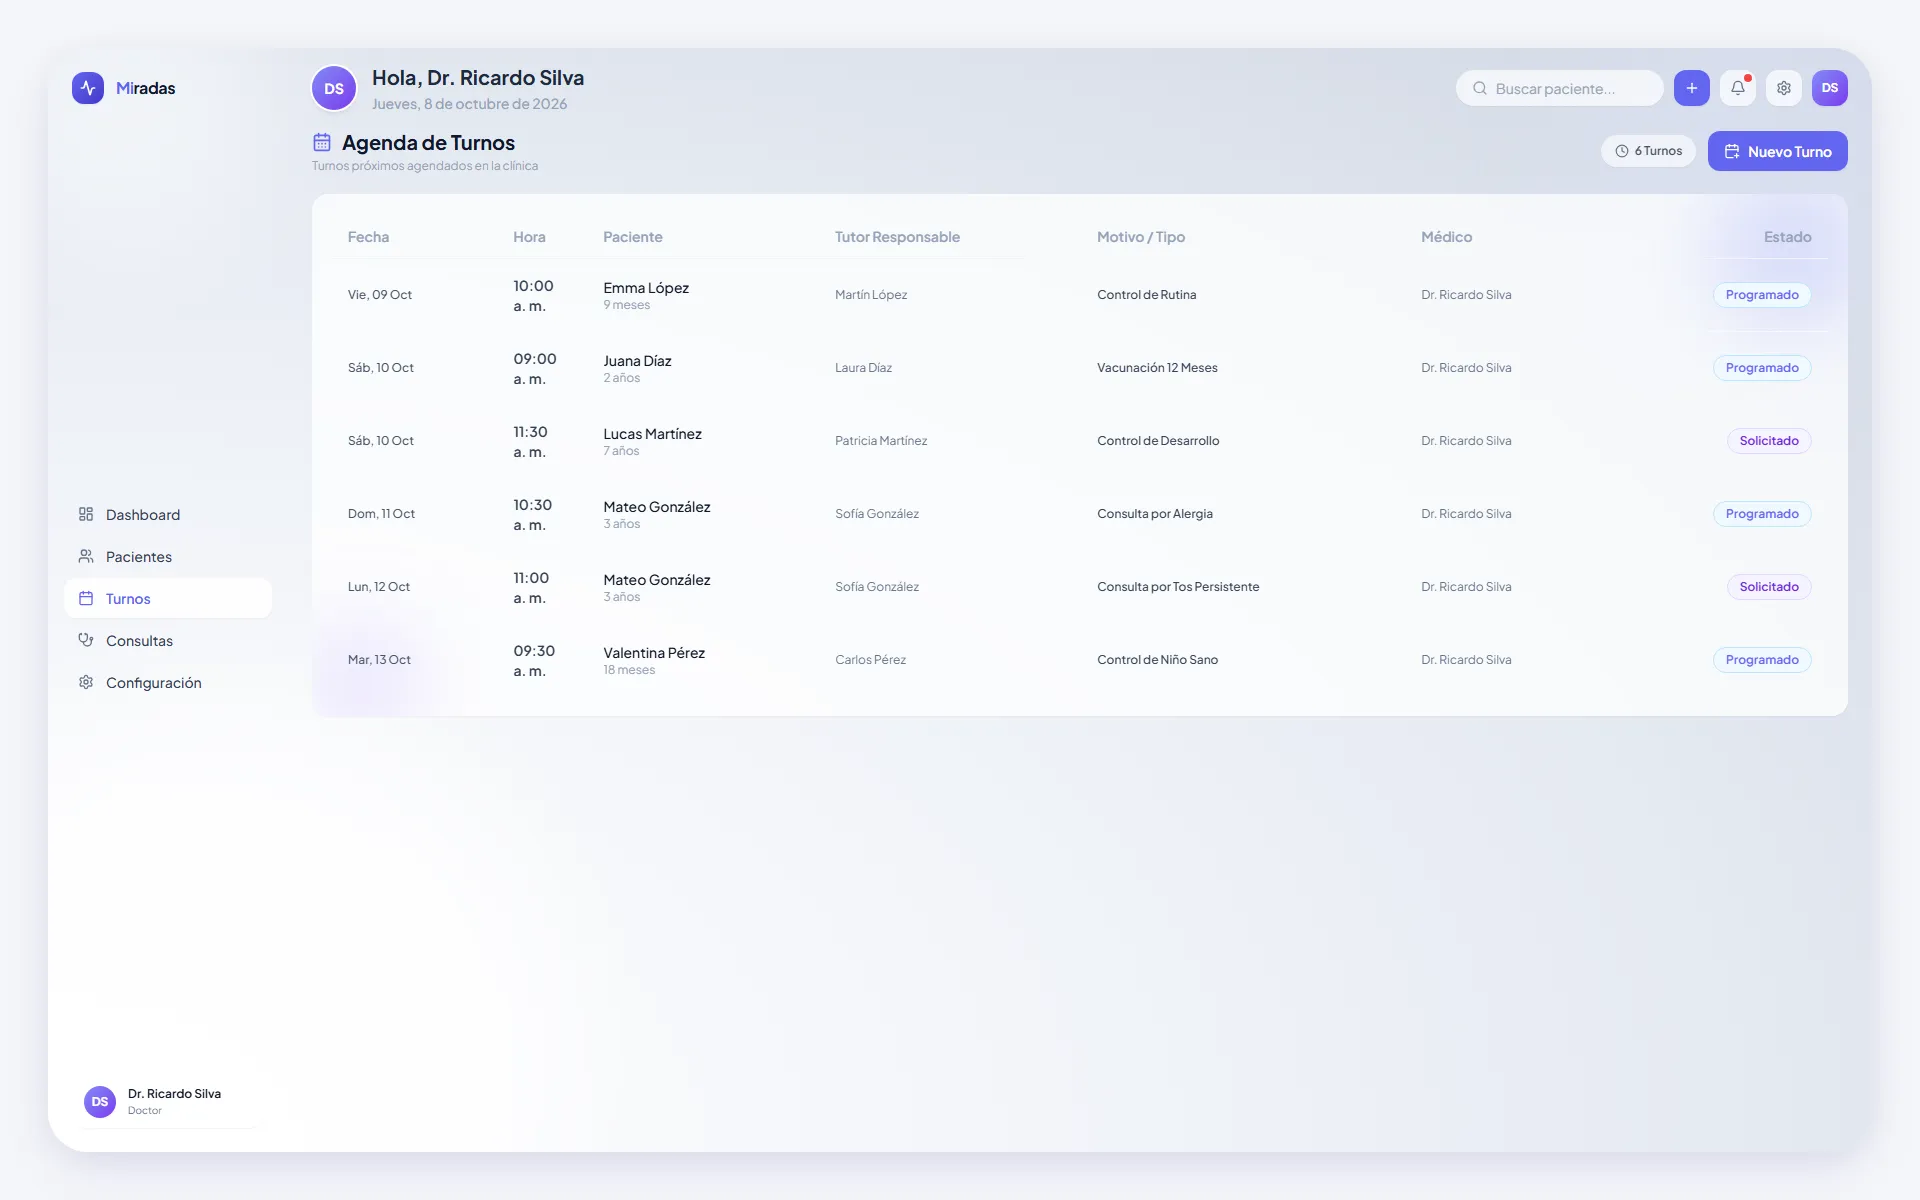Click Programado status on Consulta por Alergia row
The image size is (1920, 1200).
point(1762,514)
